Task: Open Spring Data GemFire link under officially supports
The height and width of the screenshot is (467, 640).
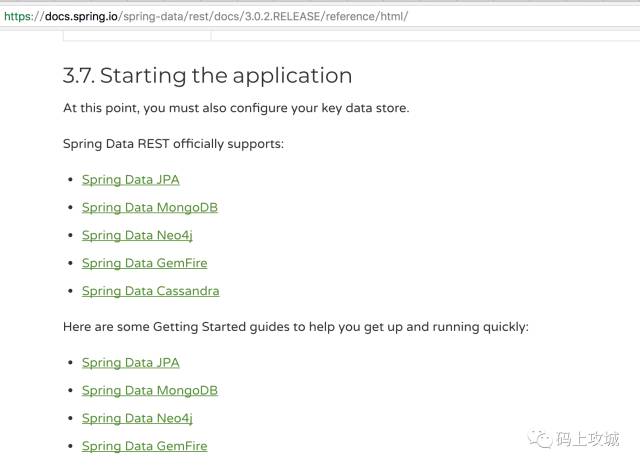Action: click(x=144, y=263)
